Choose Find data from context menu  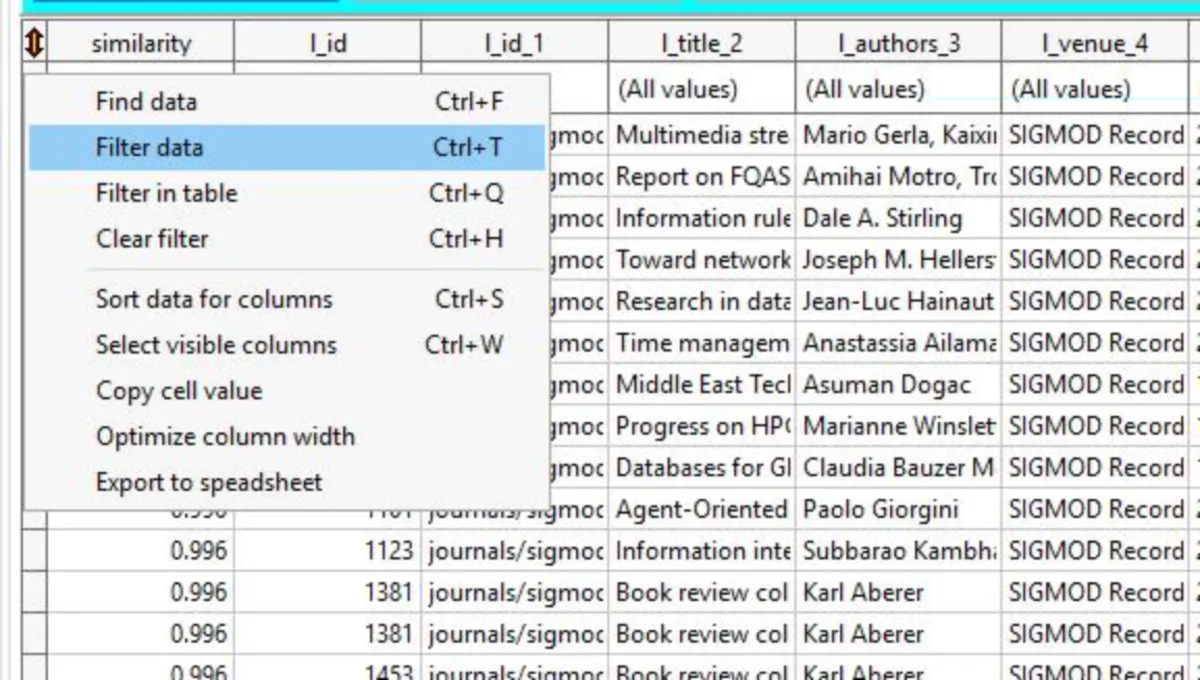pyautogui.click(x=287, y=102)
